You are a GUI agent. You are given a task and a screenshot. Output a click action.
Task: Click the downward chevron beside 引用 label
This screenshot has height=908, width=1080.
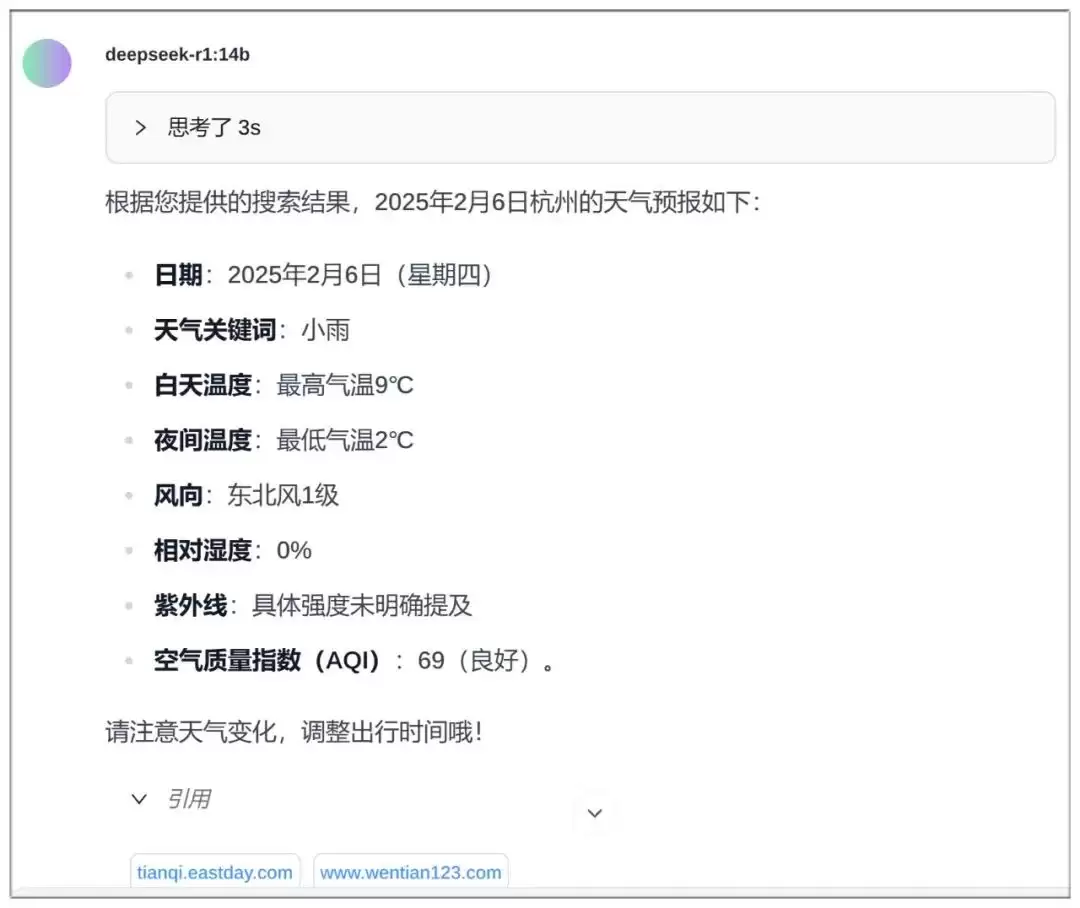point(139,799)
